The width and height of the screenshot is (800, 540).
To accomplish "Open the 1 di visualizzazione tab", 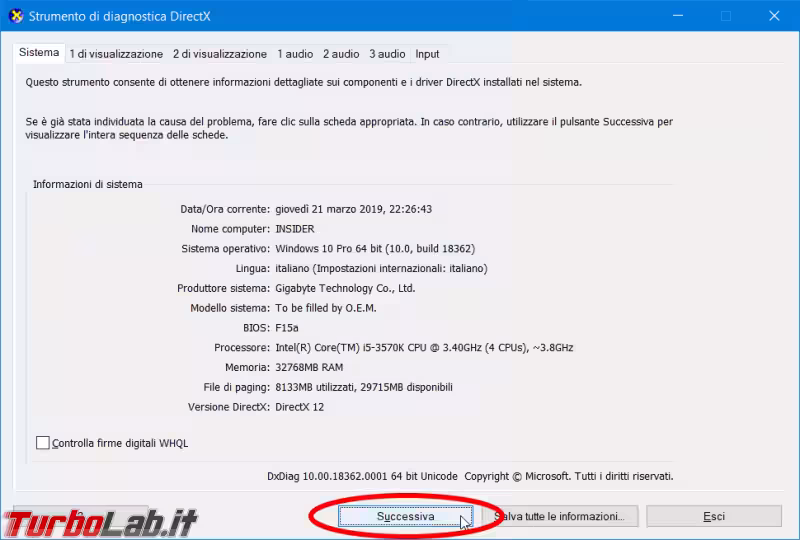I will [116, 54].
